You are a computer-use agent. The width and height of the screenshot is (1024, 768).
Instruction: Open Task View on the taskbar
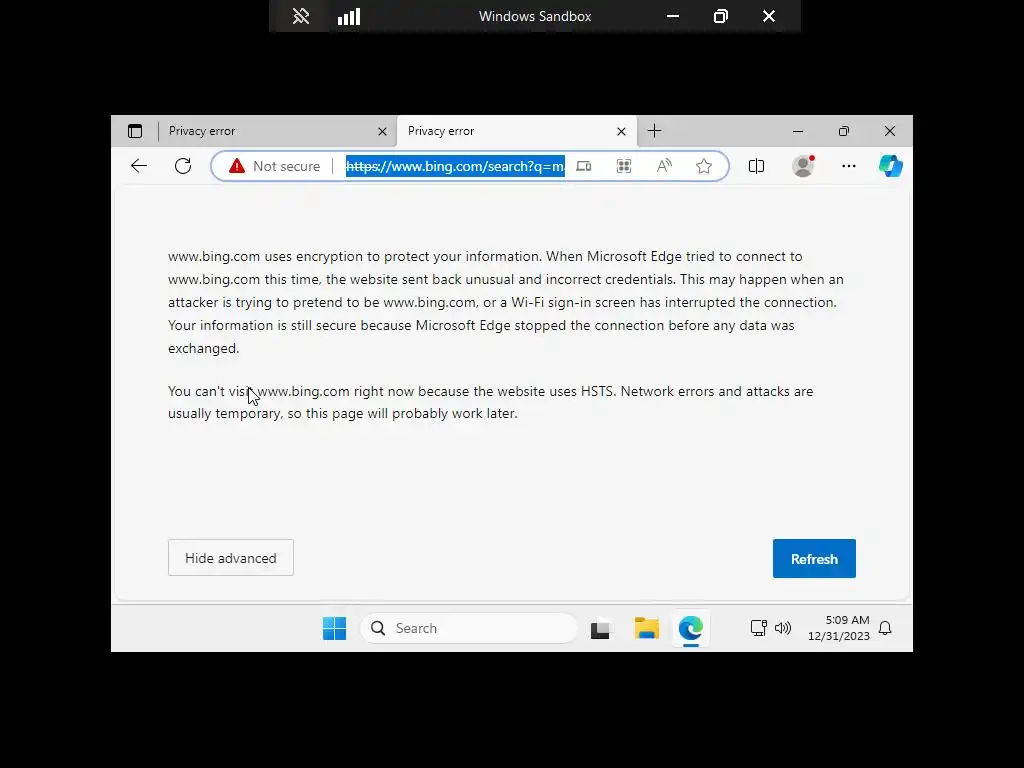click(x=600, y=629)
